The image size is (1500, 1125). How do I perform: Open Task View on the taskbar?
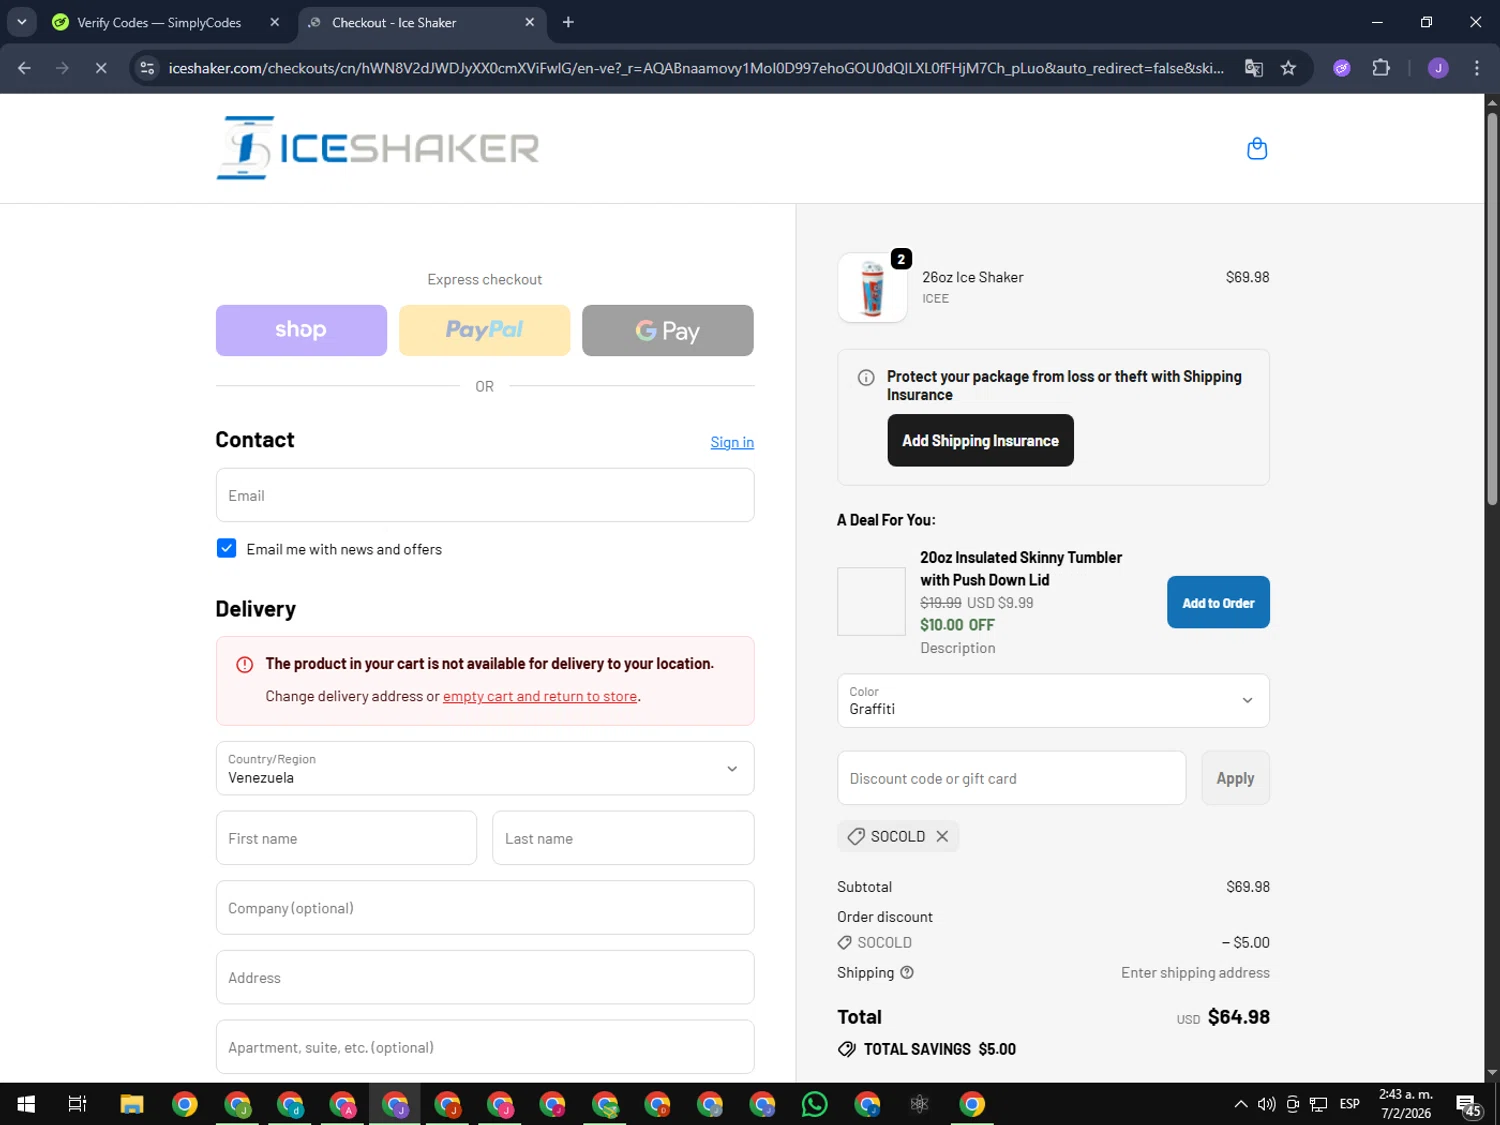pos(77,1104)
